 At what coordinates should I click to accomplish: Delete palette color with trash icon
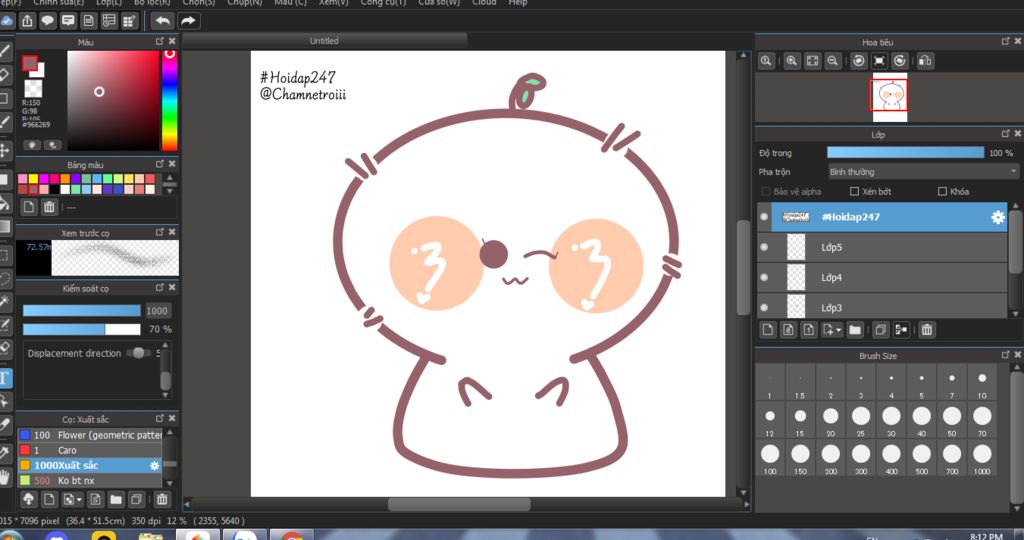(x=49, y=208)
